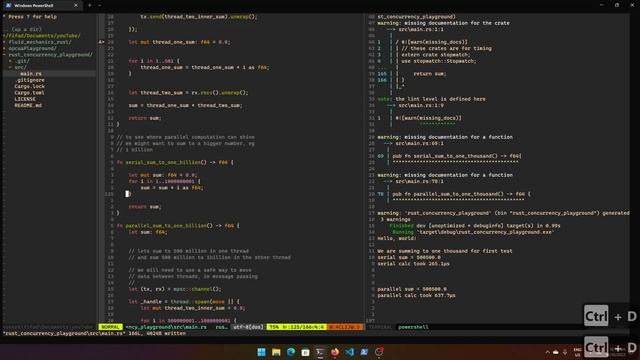Close the Windows PowerShell tab
640x360 pixels.
(x=76, y=5)
